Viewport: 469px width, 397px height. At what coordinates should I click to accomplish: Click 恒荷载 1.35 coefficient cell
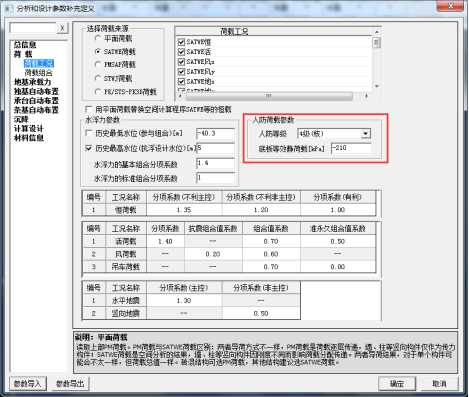coord(184,210)
